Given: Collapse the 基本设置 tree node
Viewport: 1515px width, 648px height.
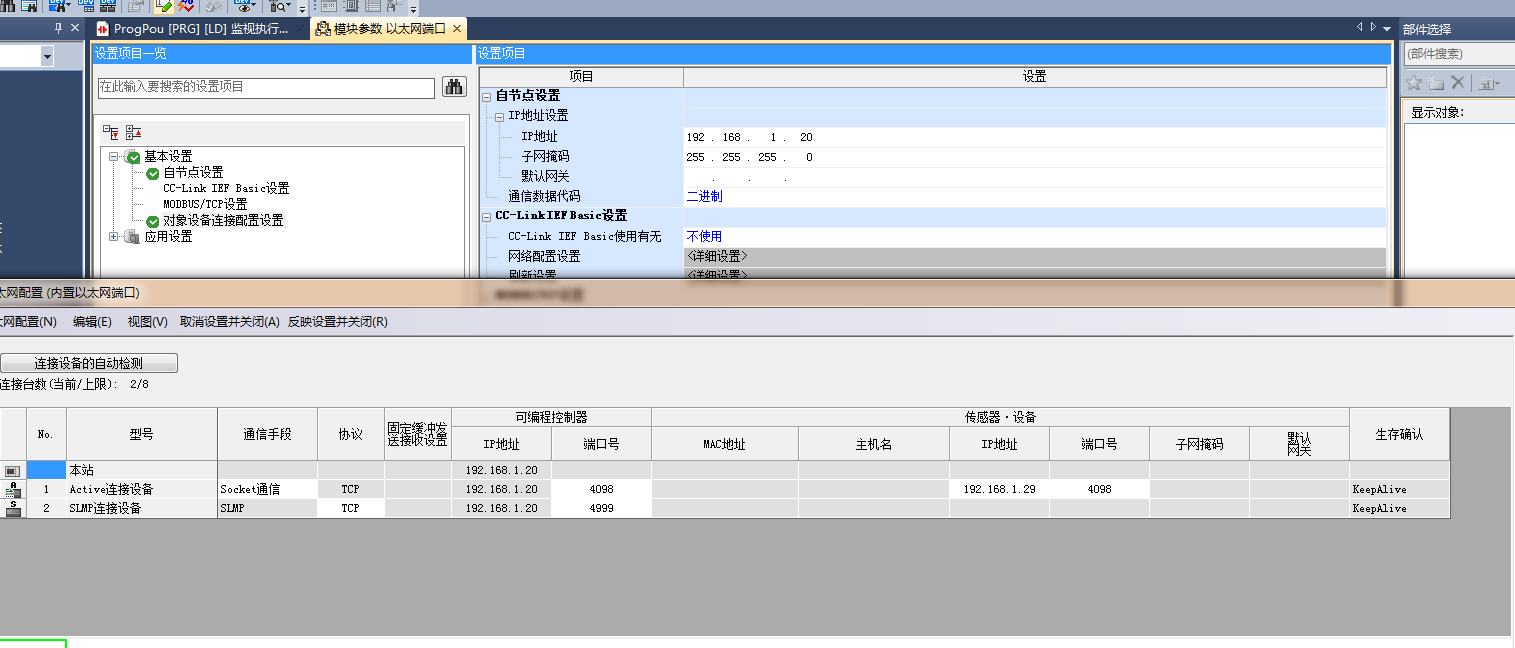Looking at the screenshot, I should (x=114, y=157).
